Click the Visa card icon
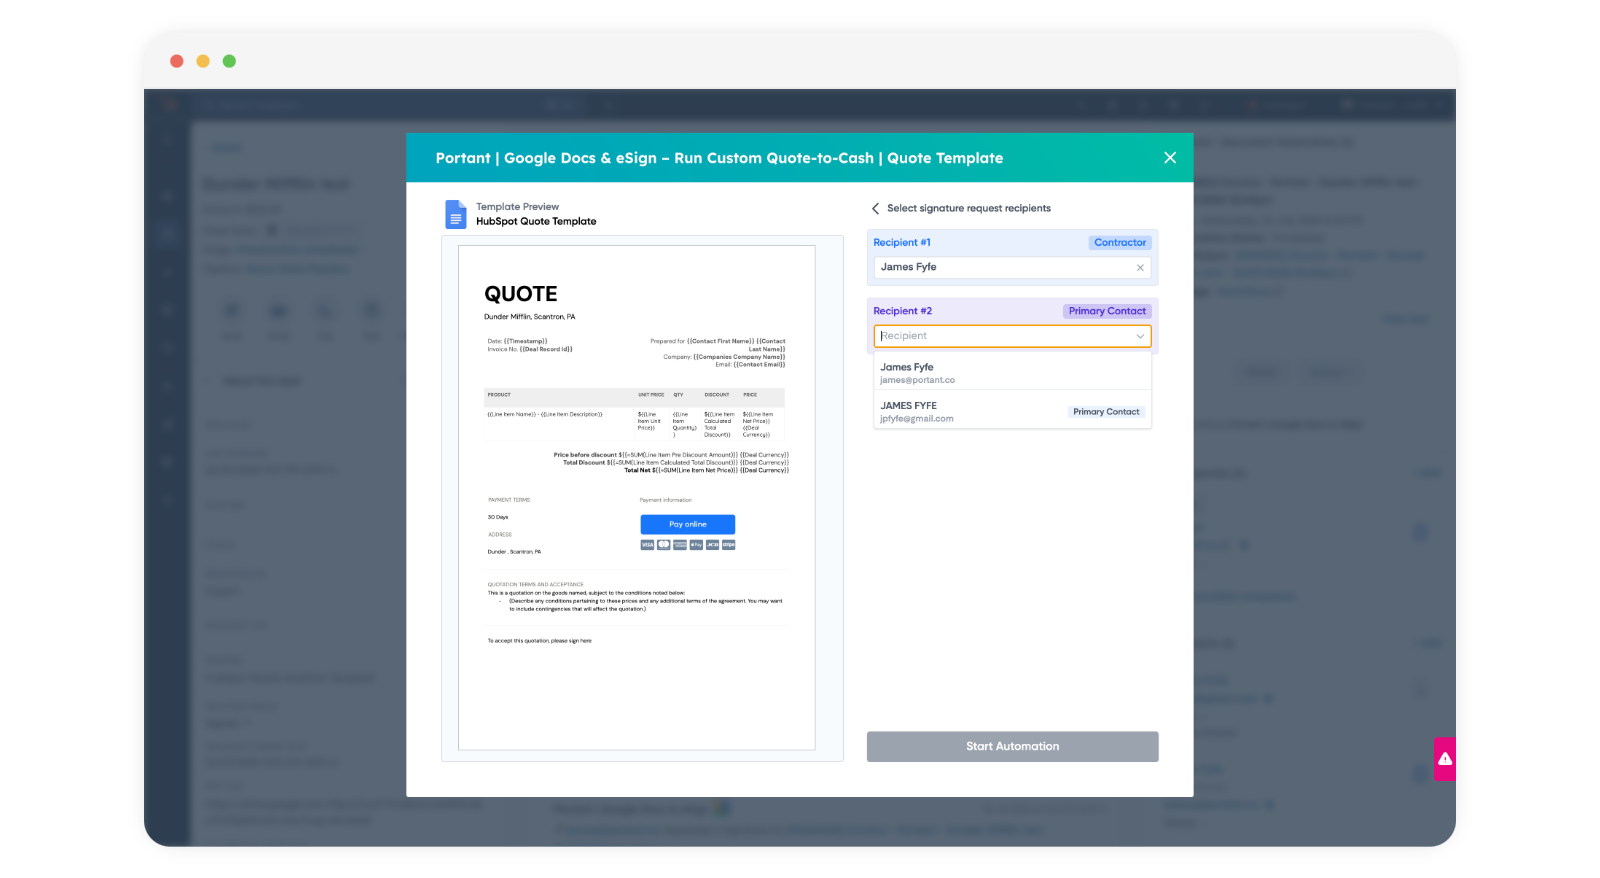 pyautogui.click(x=647, y=545)
